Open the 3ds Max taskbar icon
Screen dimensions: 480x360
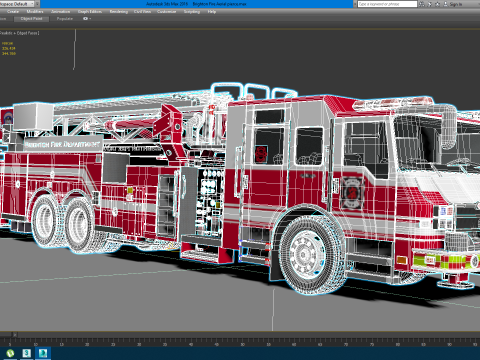click(26, 353)
